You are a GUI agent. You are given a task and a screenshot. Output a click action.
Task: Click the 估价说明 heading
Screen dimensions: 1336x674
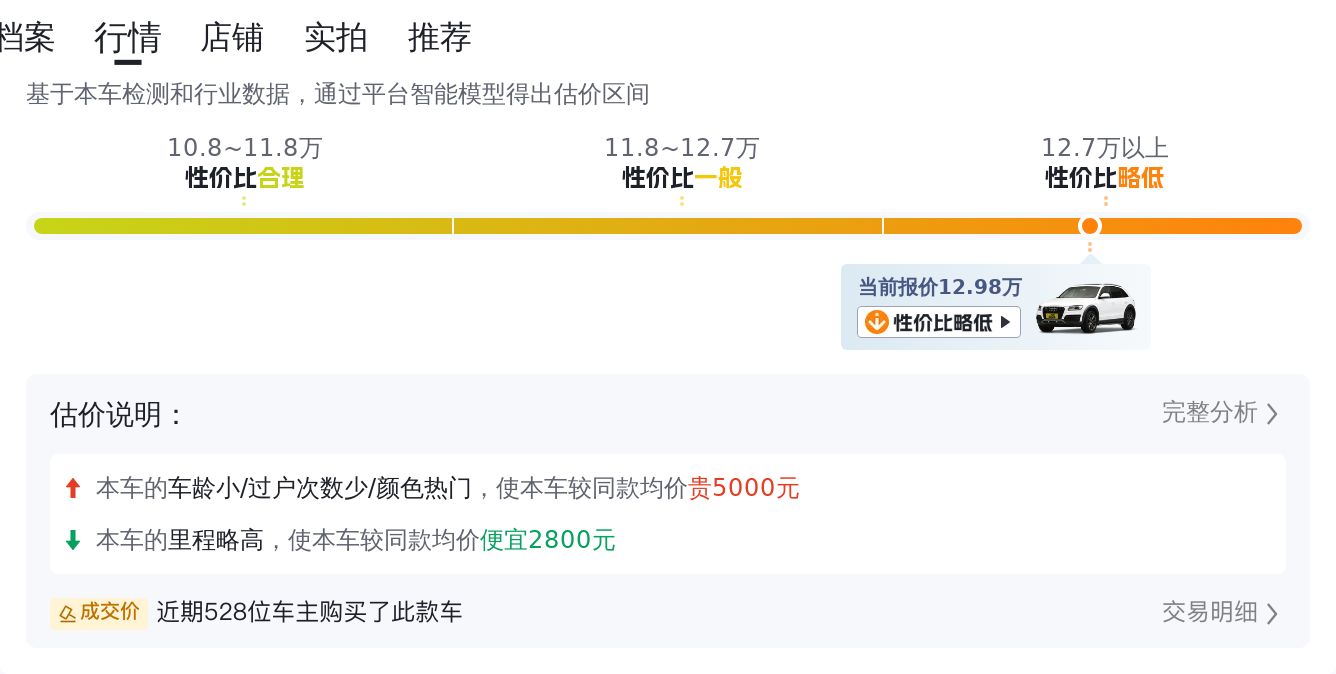point(117,415)
